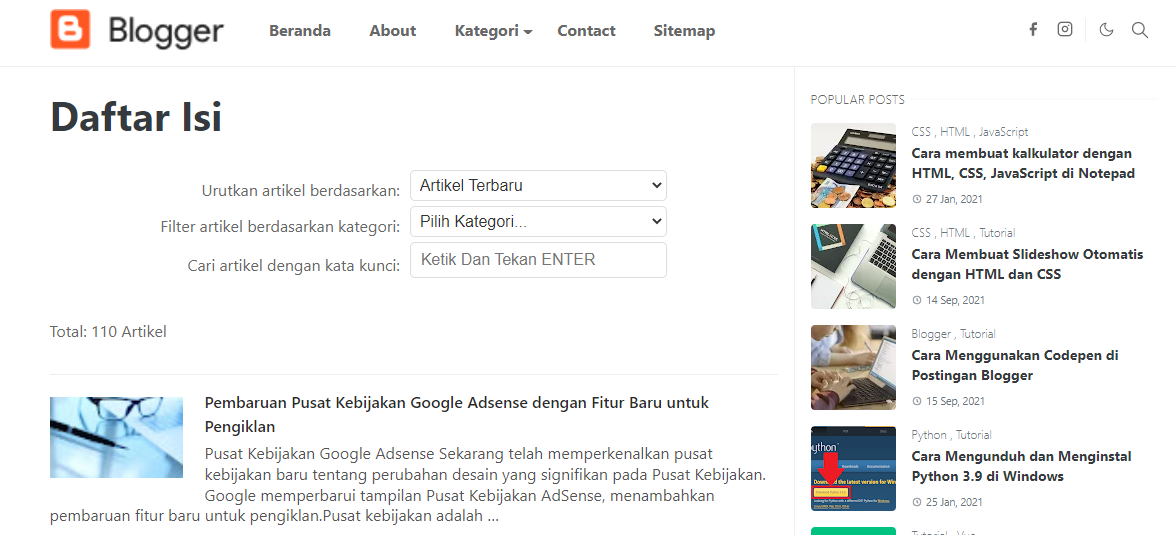
Task: Open Cara Mengunduh dan Menginstal Python post
Action: [x=1022, y=467]
